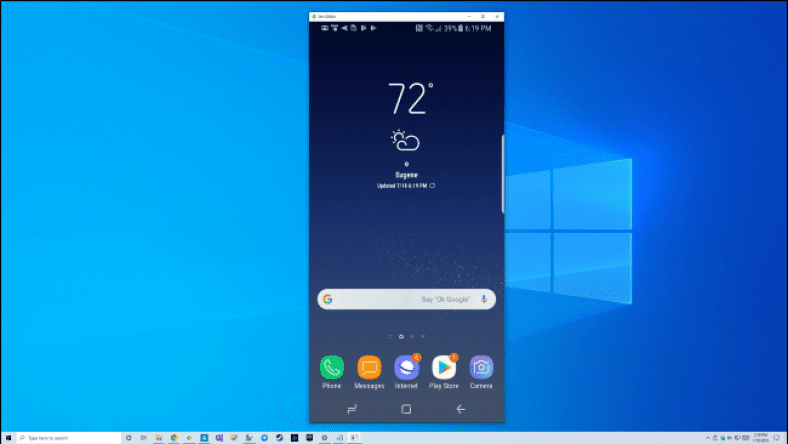Open Cortana from the taskbar
Image resolution: width=788 pixels, height=444 pixels.
click(x=129, y=438)
